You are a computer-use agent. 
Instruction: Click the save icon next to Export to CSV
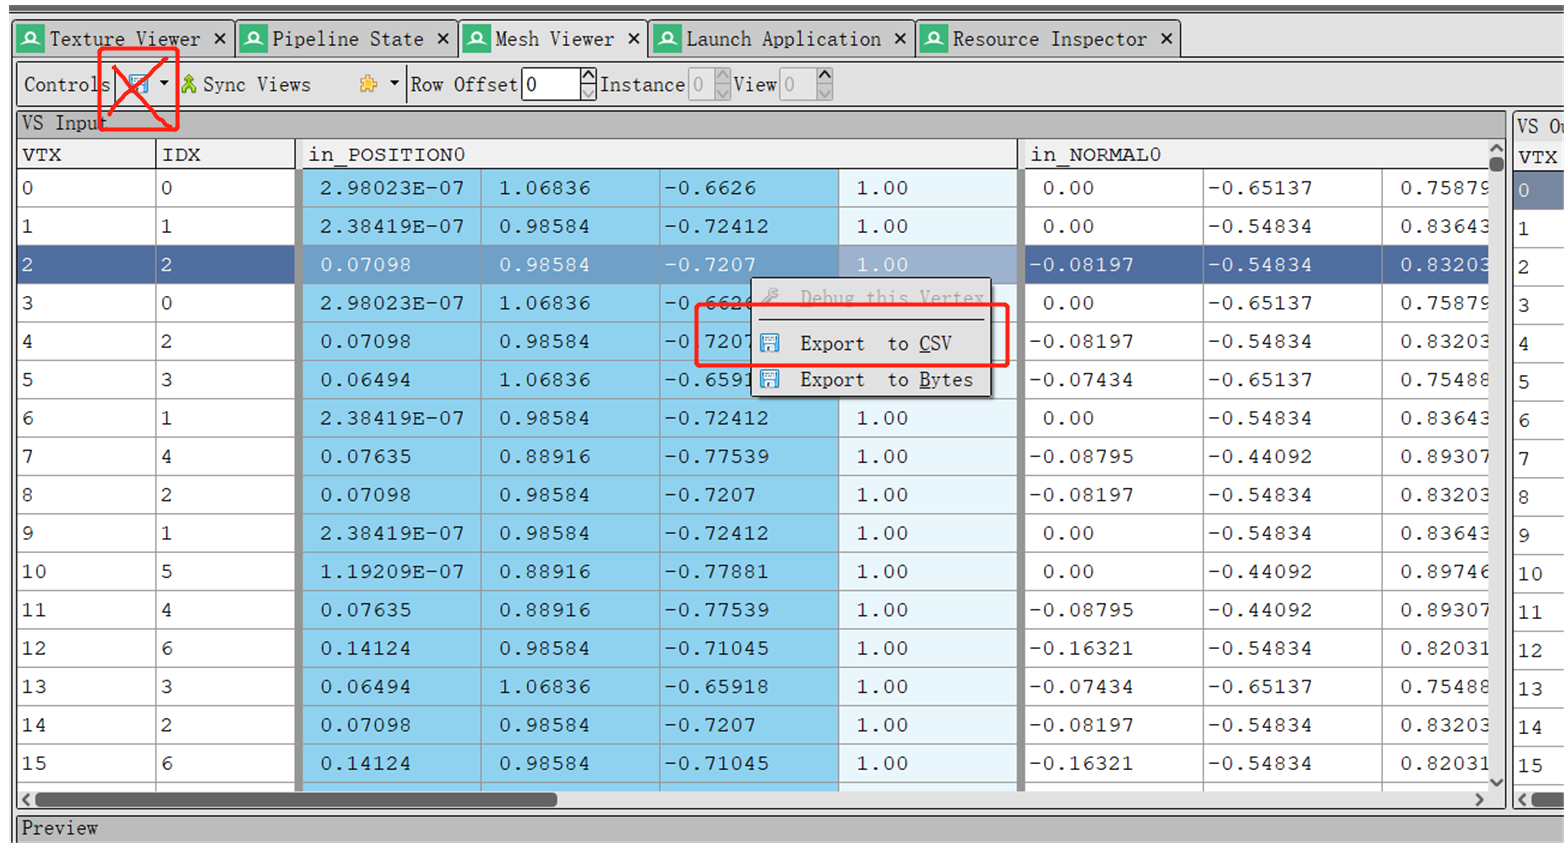coord(770,343)
